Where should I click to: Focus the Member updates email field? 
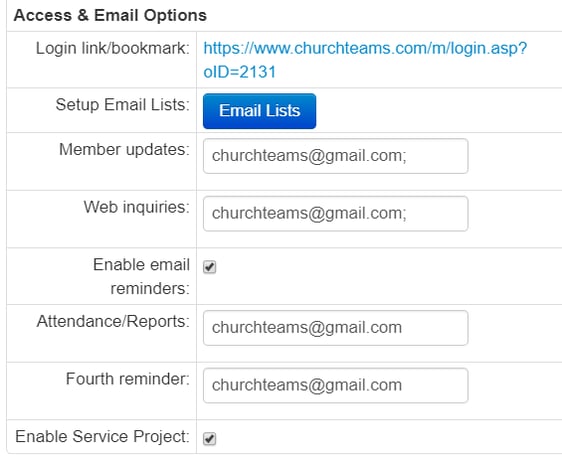[x=335, y=156]
